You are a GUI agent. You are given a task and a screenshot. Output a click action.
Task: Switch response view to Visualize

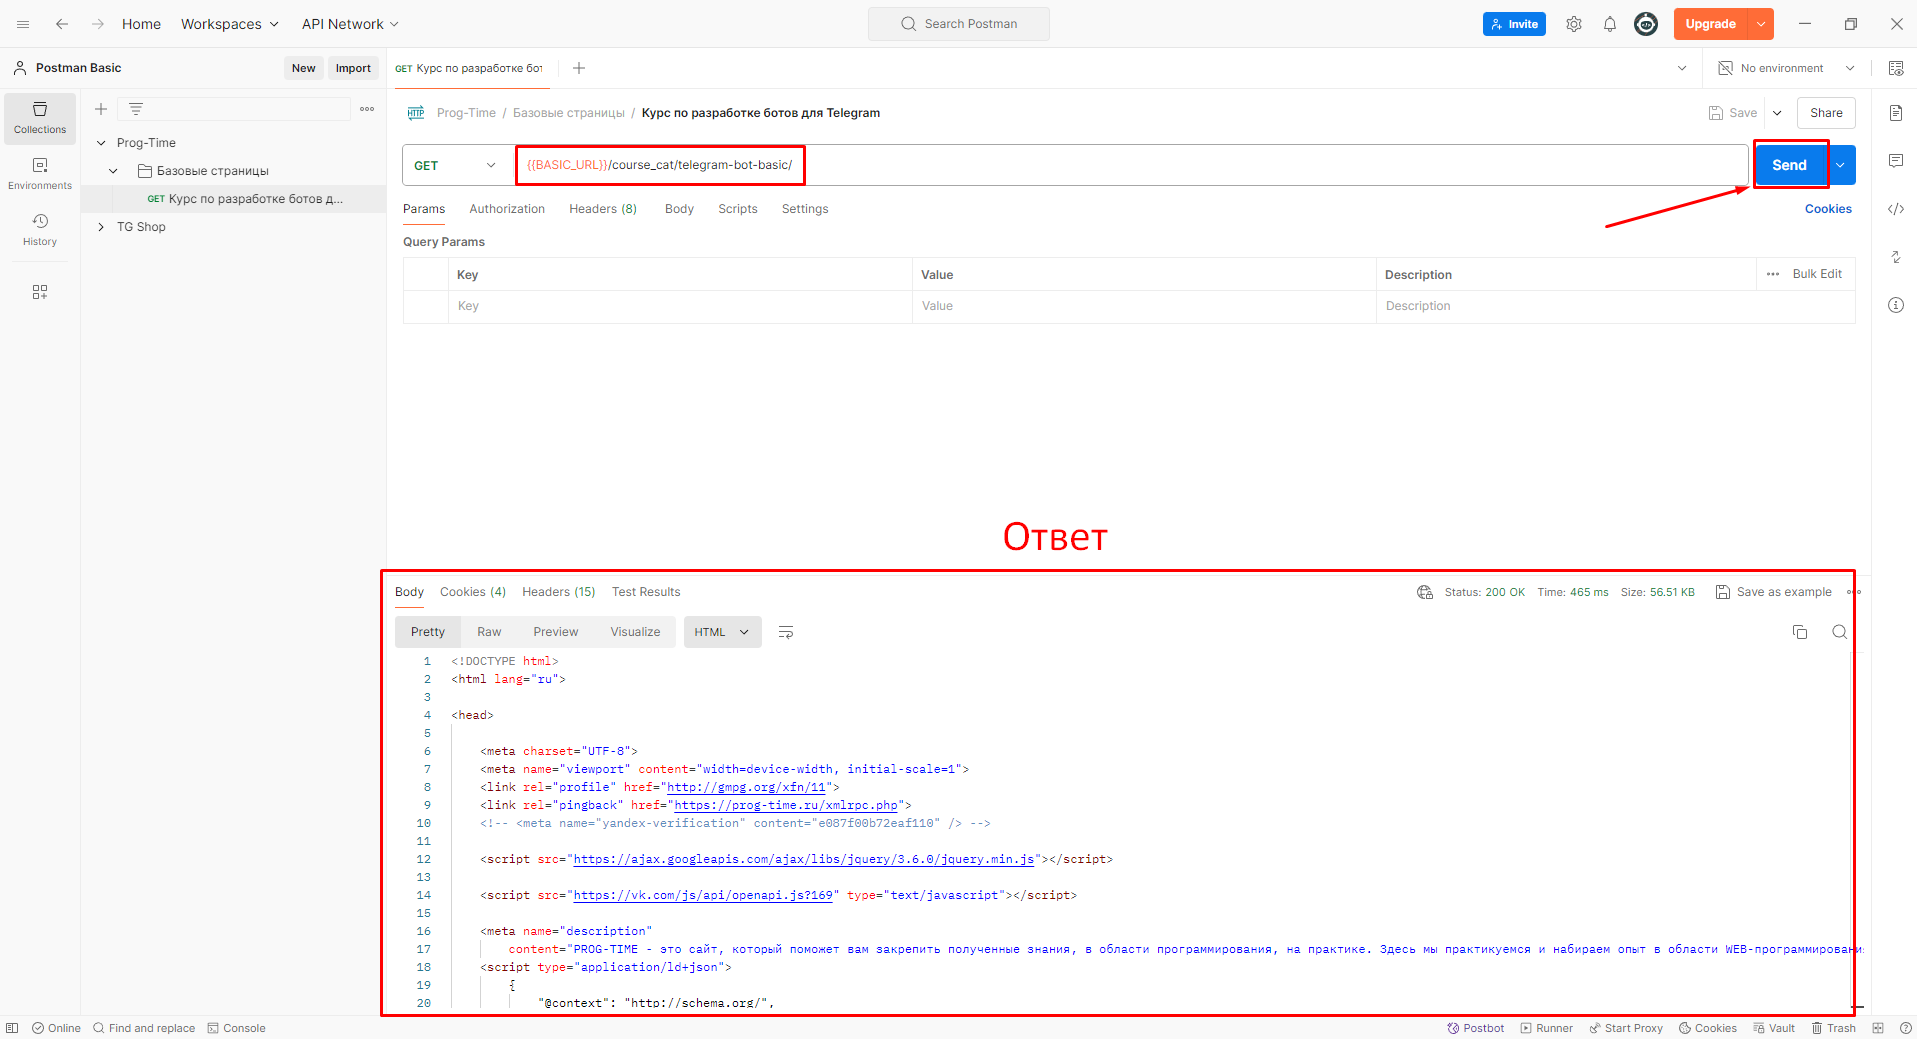pyautogui.click(x=636, y=632)
